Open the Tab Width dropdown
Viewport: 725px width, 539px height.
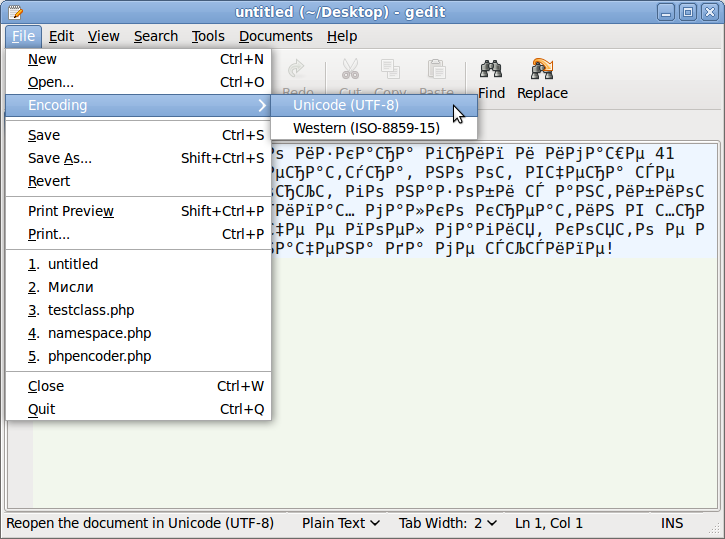coord(448,523)
